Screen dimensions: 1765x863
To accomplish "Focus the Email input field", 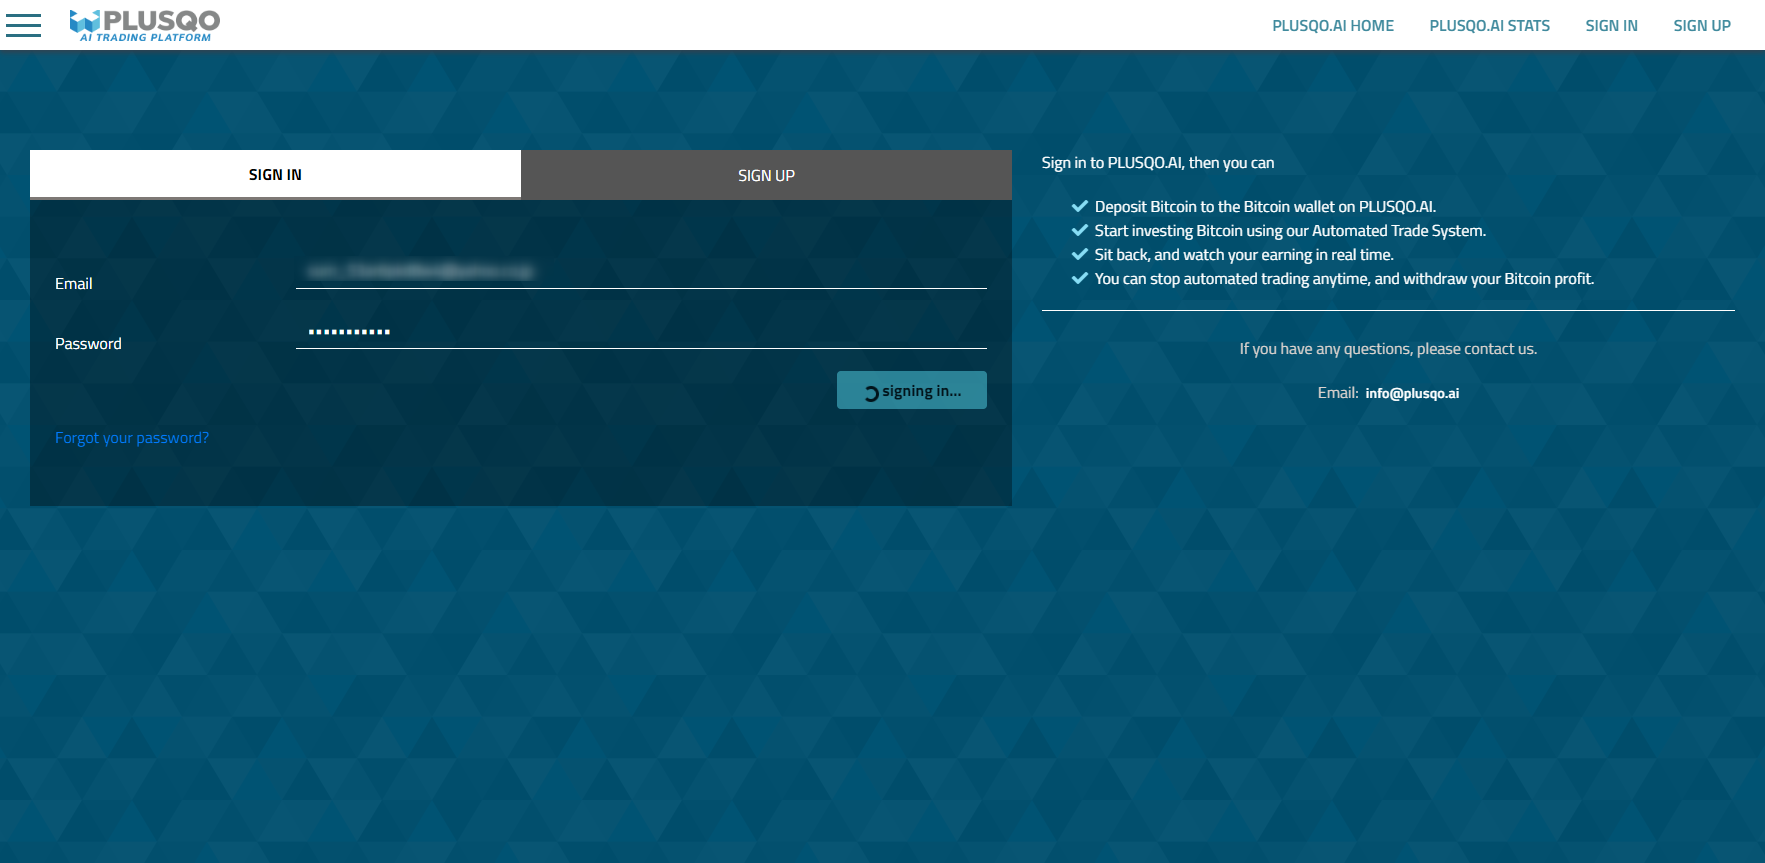I will [641, 271].
